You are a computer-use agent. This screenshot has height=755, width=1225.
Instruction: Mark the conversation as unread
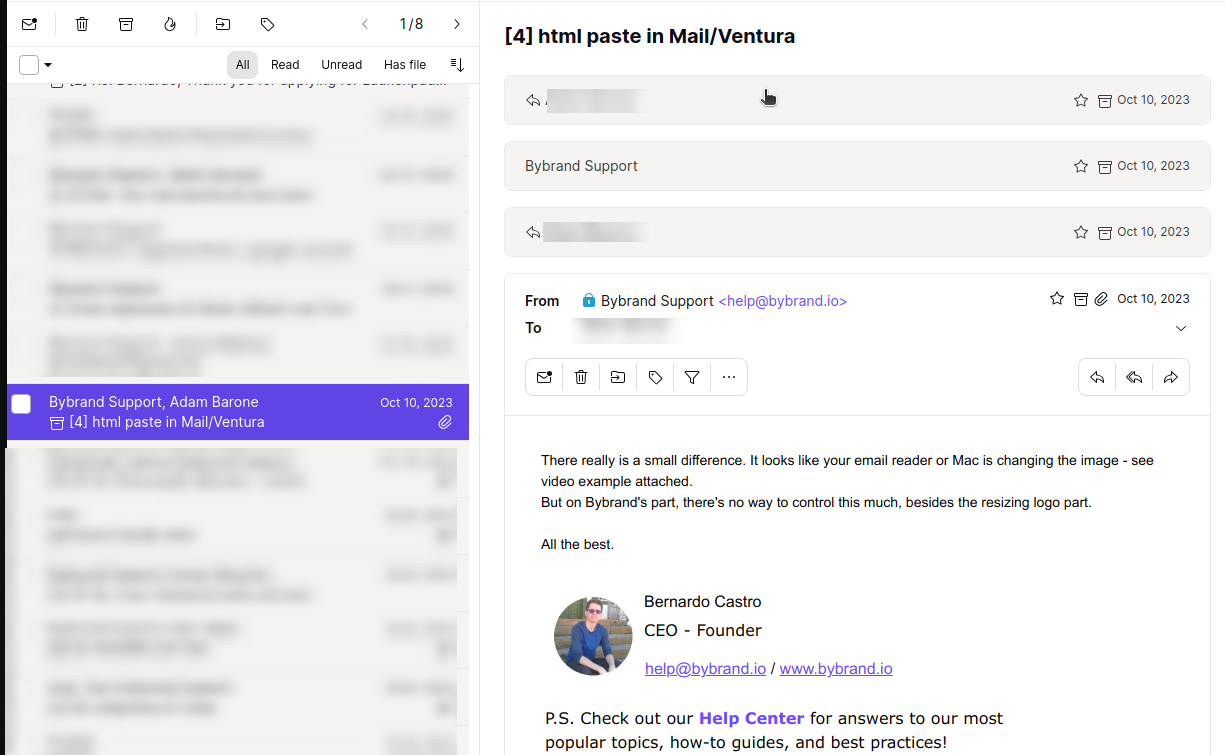[29, 24]
